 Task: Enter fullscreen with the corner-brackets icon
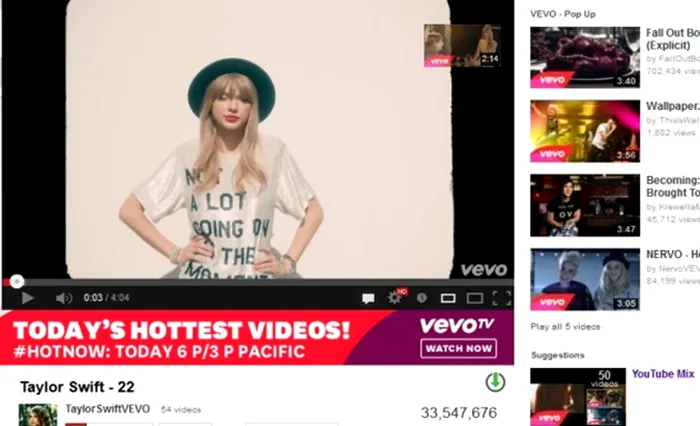[502, 298]
